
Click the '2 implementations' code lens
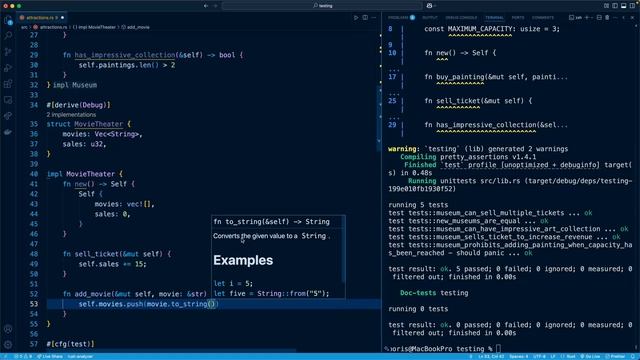[x=71, y=115]
